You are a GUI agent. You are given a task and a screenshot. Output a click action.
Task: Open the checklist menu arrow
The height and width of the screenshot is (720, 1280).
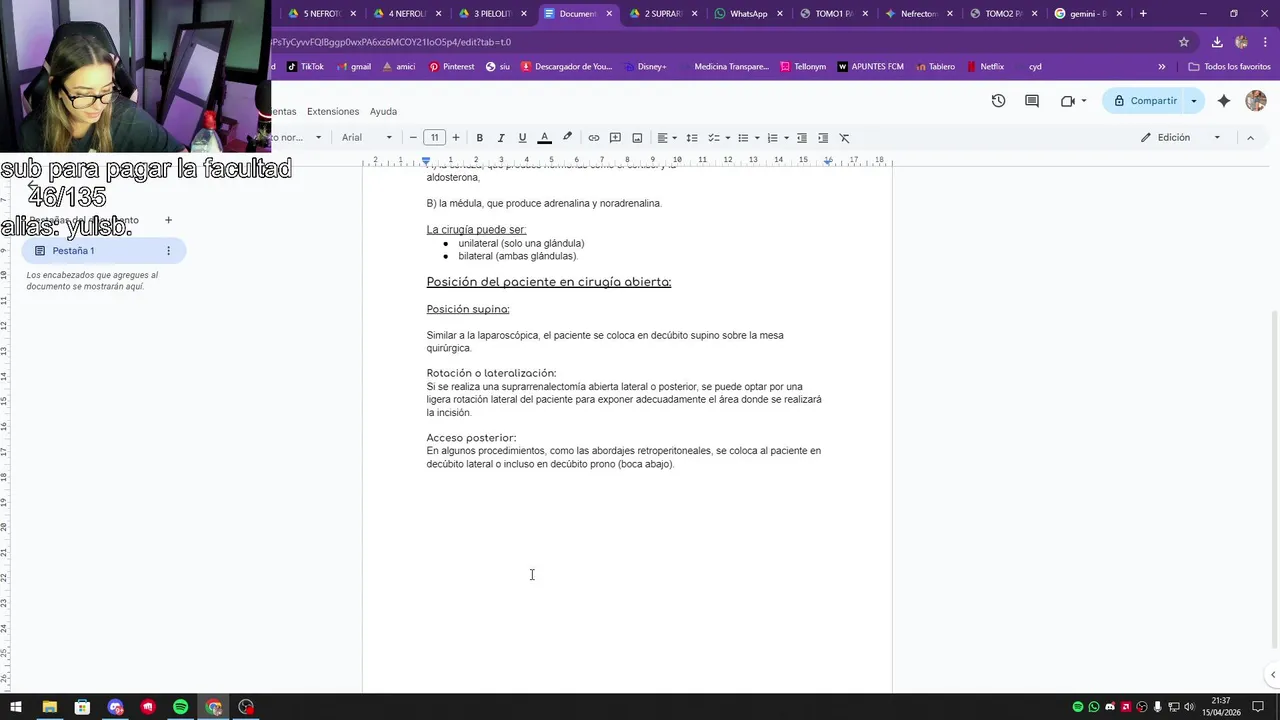tap(727, 138)
